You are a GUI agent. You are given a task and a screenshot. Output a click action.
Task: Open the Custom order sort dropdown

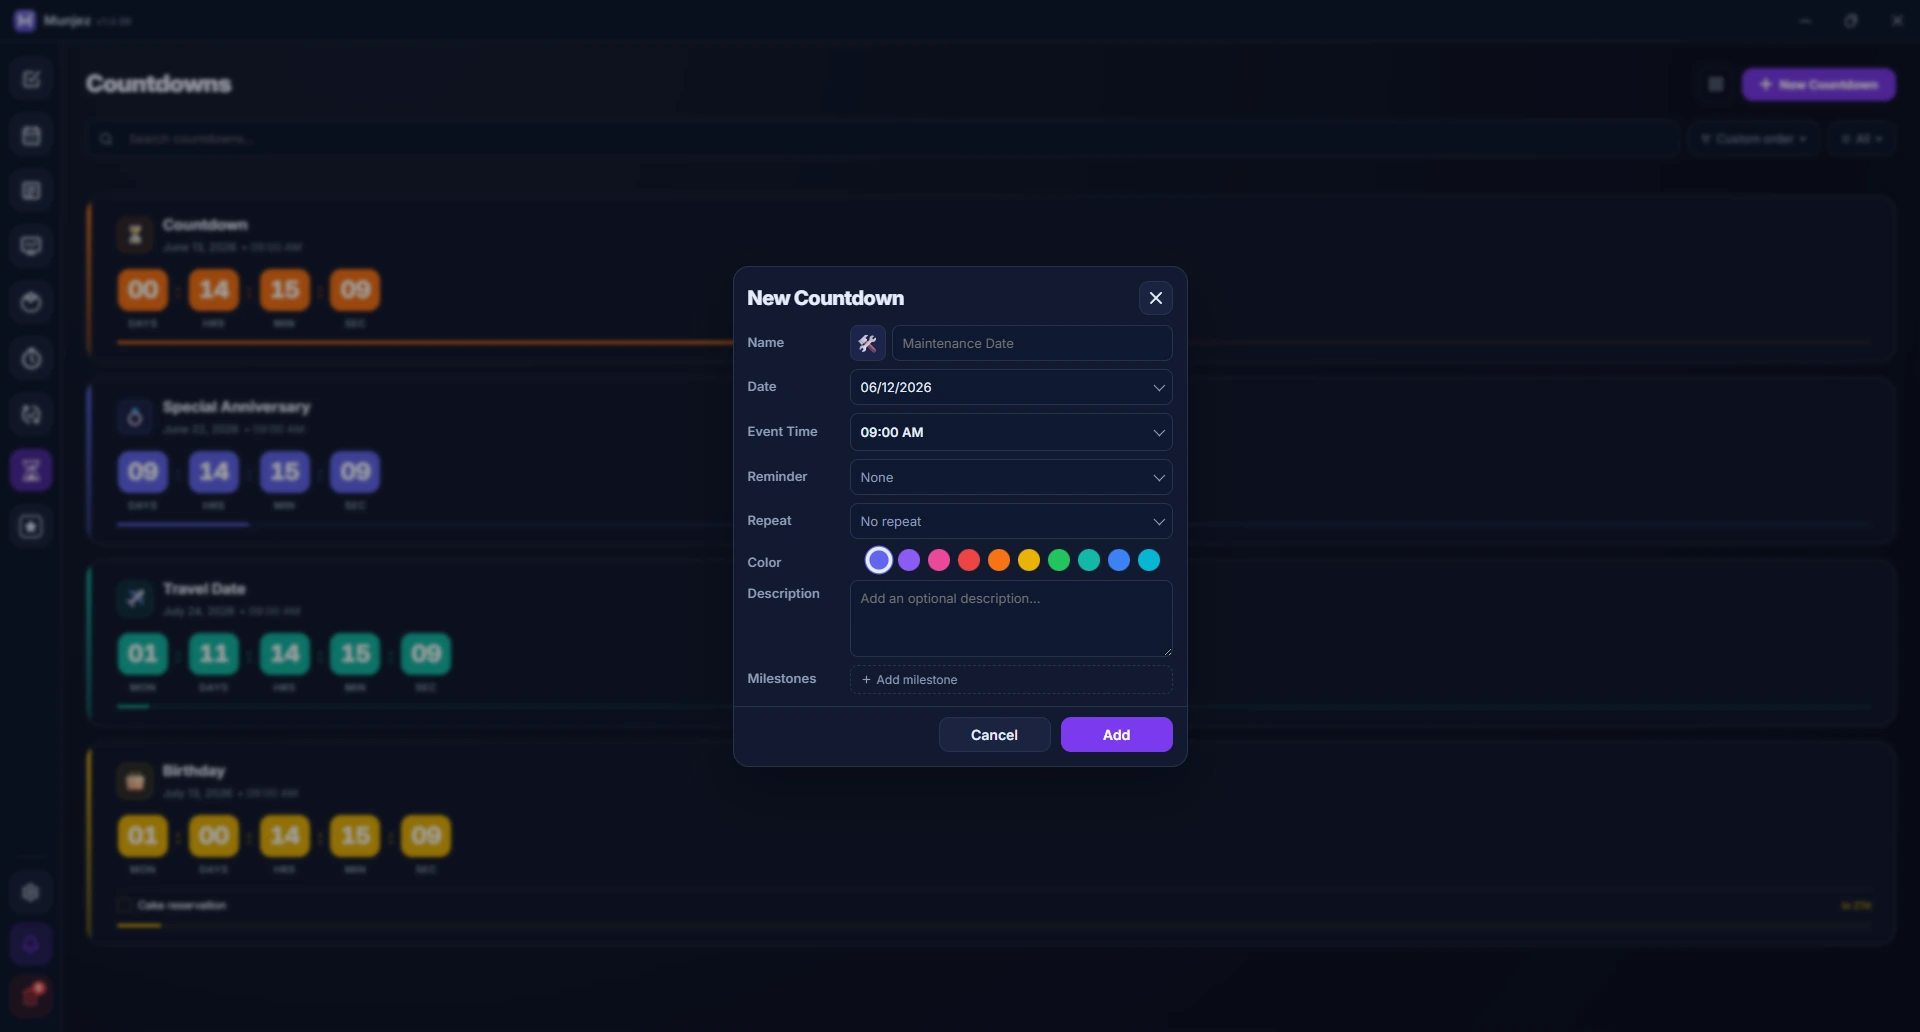1753,139
